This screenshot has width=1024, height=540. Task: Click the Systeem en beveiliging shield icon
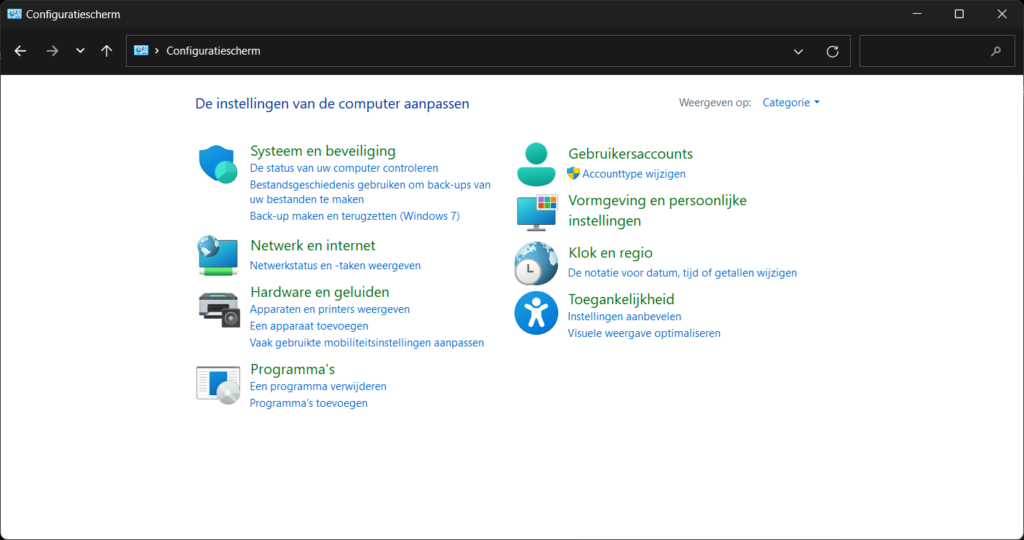pos(217,164)
